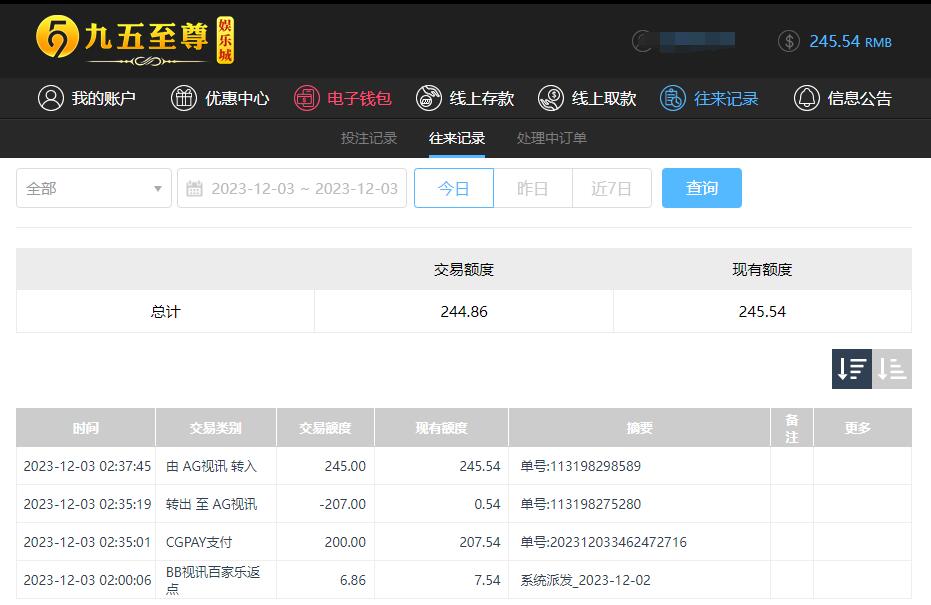Select the 今日 date range option
Viewport: 931px width, 605px height.
pos(454,188)
